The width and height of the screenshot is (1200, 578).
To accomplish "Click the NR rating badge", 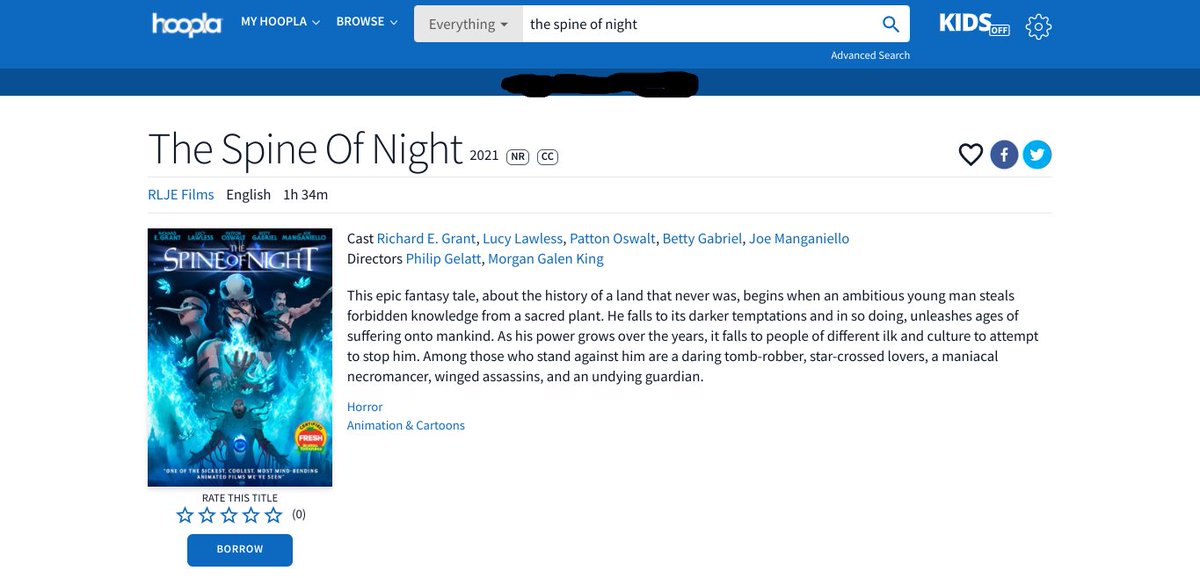I will click(x=517, y=157).
